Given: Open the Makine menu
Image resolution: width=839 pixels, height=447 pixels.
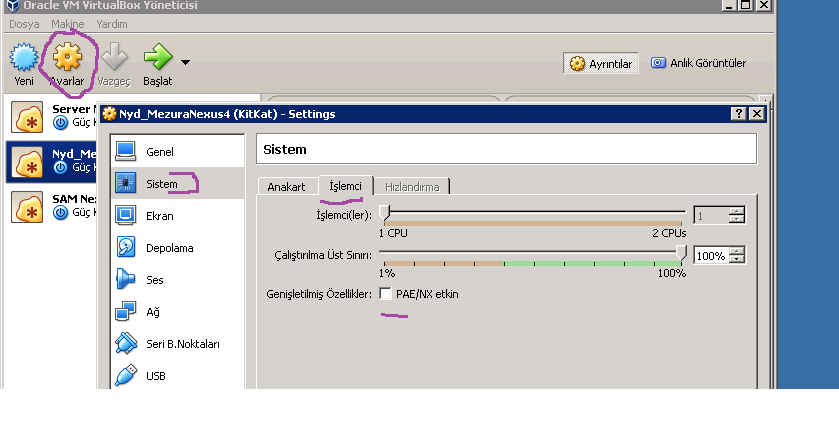Looking at the screenshot, I should click(x=67, y=24).
